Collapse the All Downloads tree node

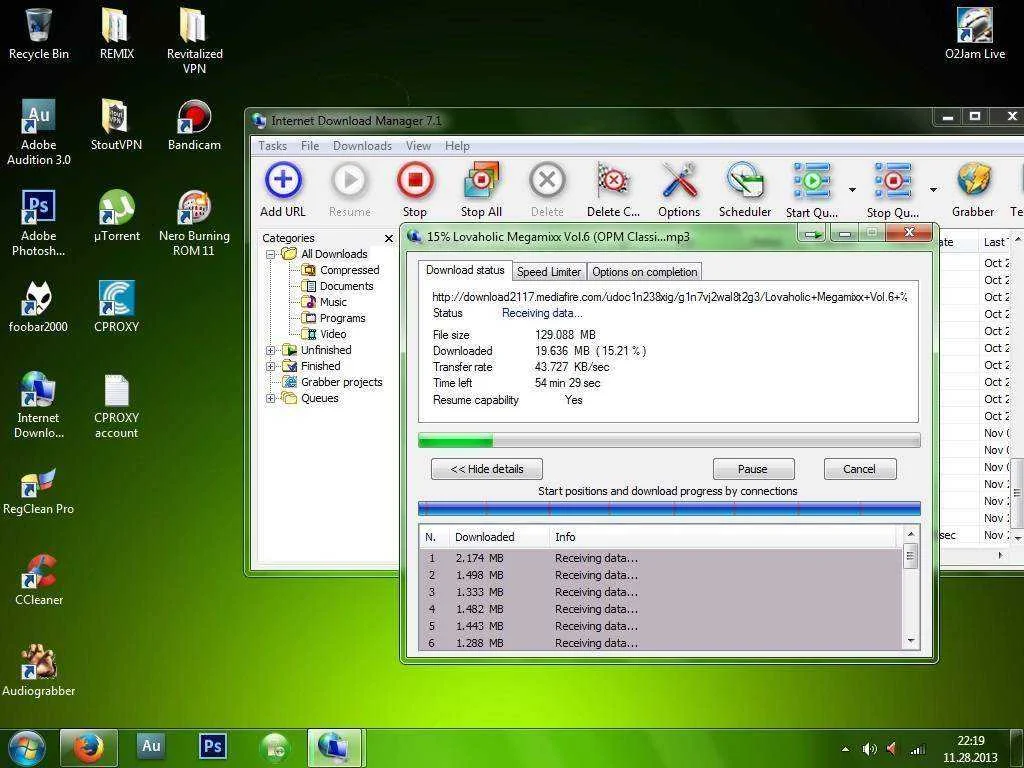(270, 254)
